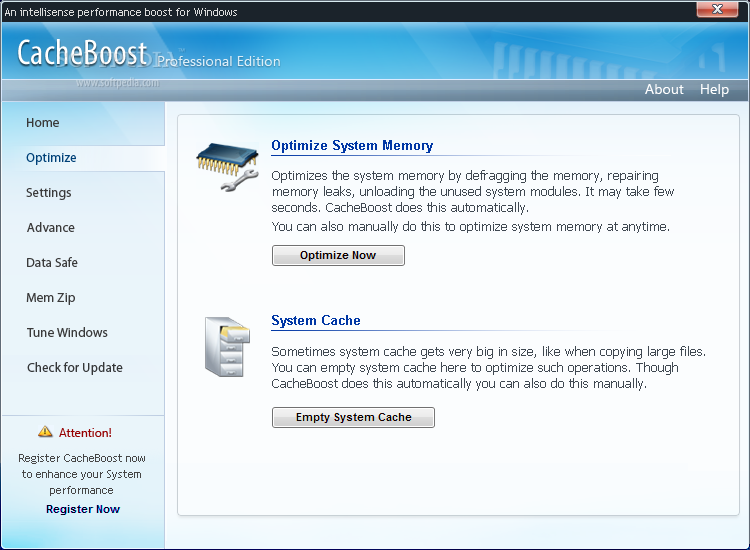Click the Empty System Cache button

(x=353, y=417)
